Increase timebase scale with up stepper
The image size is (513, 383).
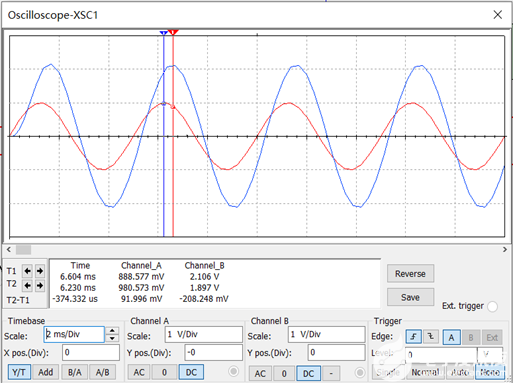(x=112, y=331)
